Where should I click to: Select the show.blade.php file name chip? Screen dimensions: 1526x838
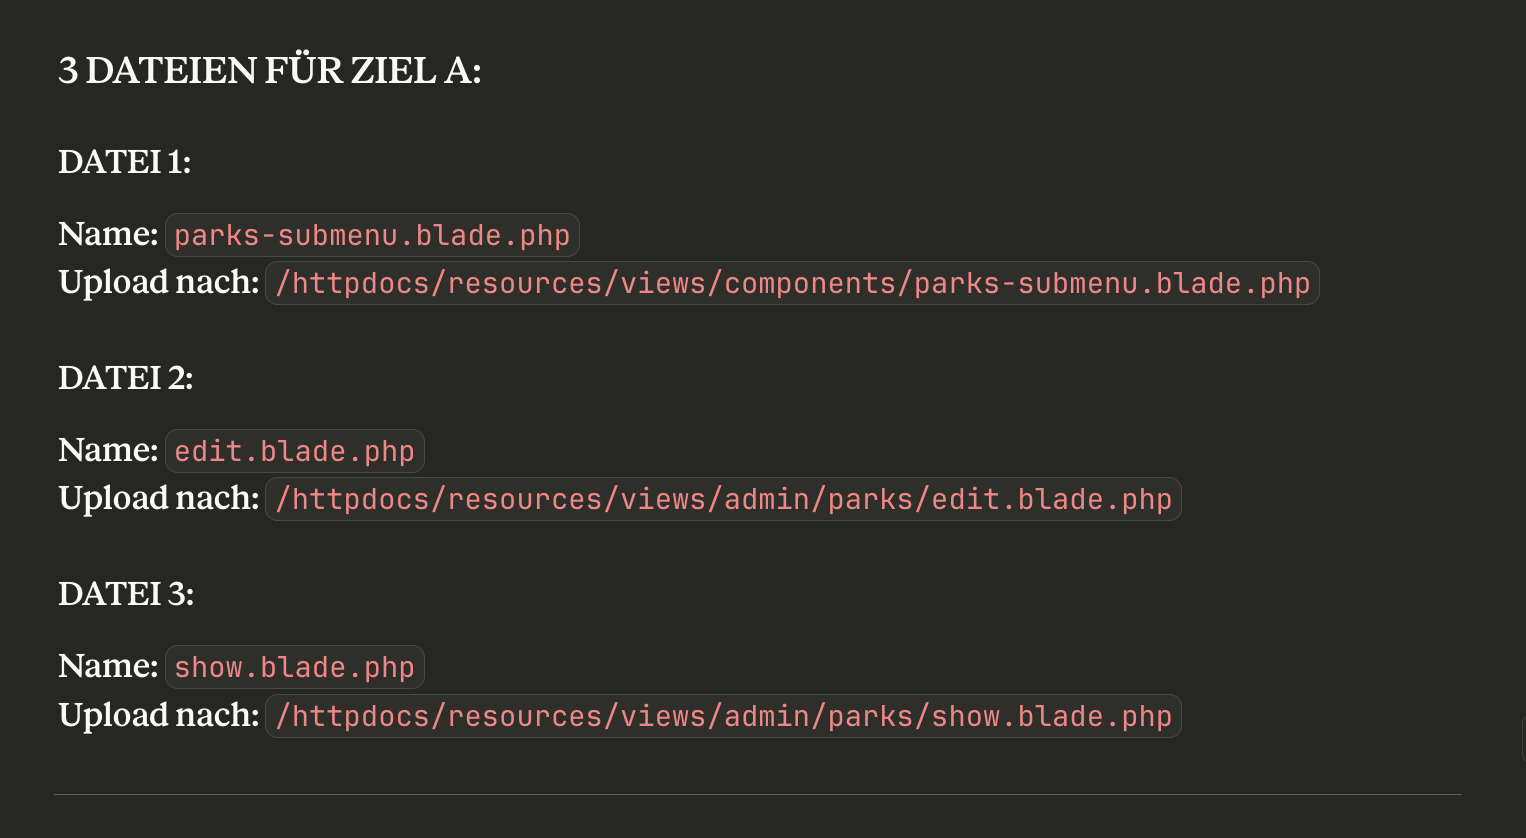pos(294,668)
